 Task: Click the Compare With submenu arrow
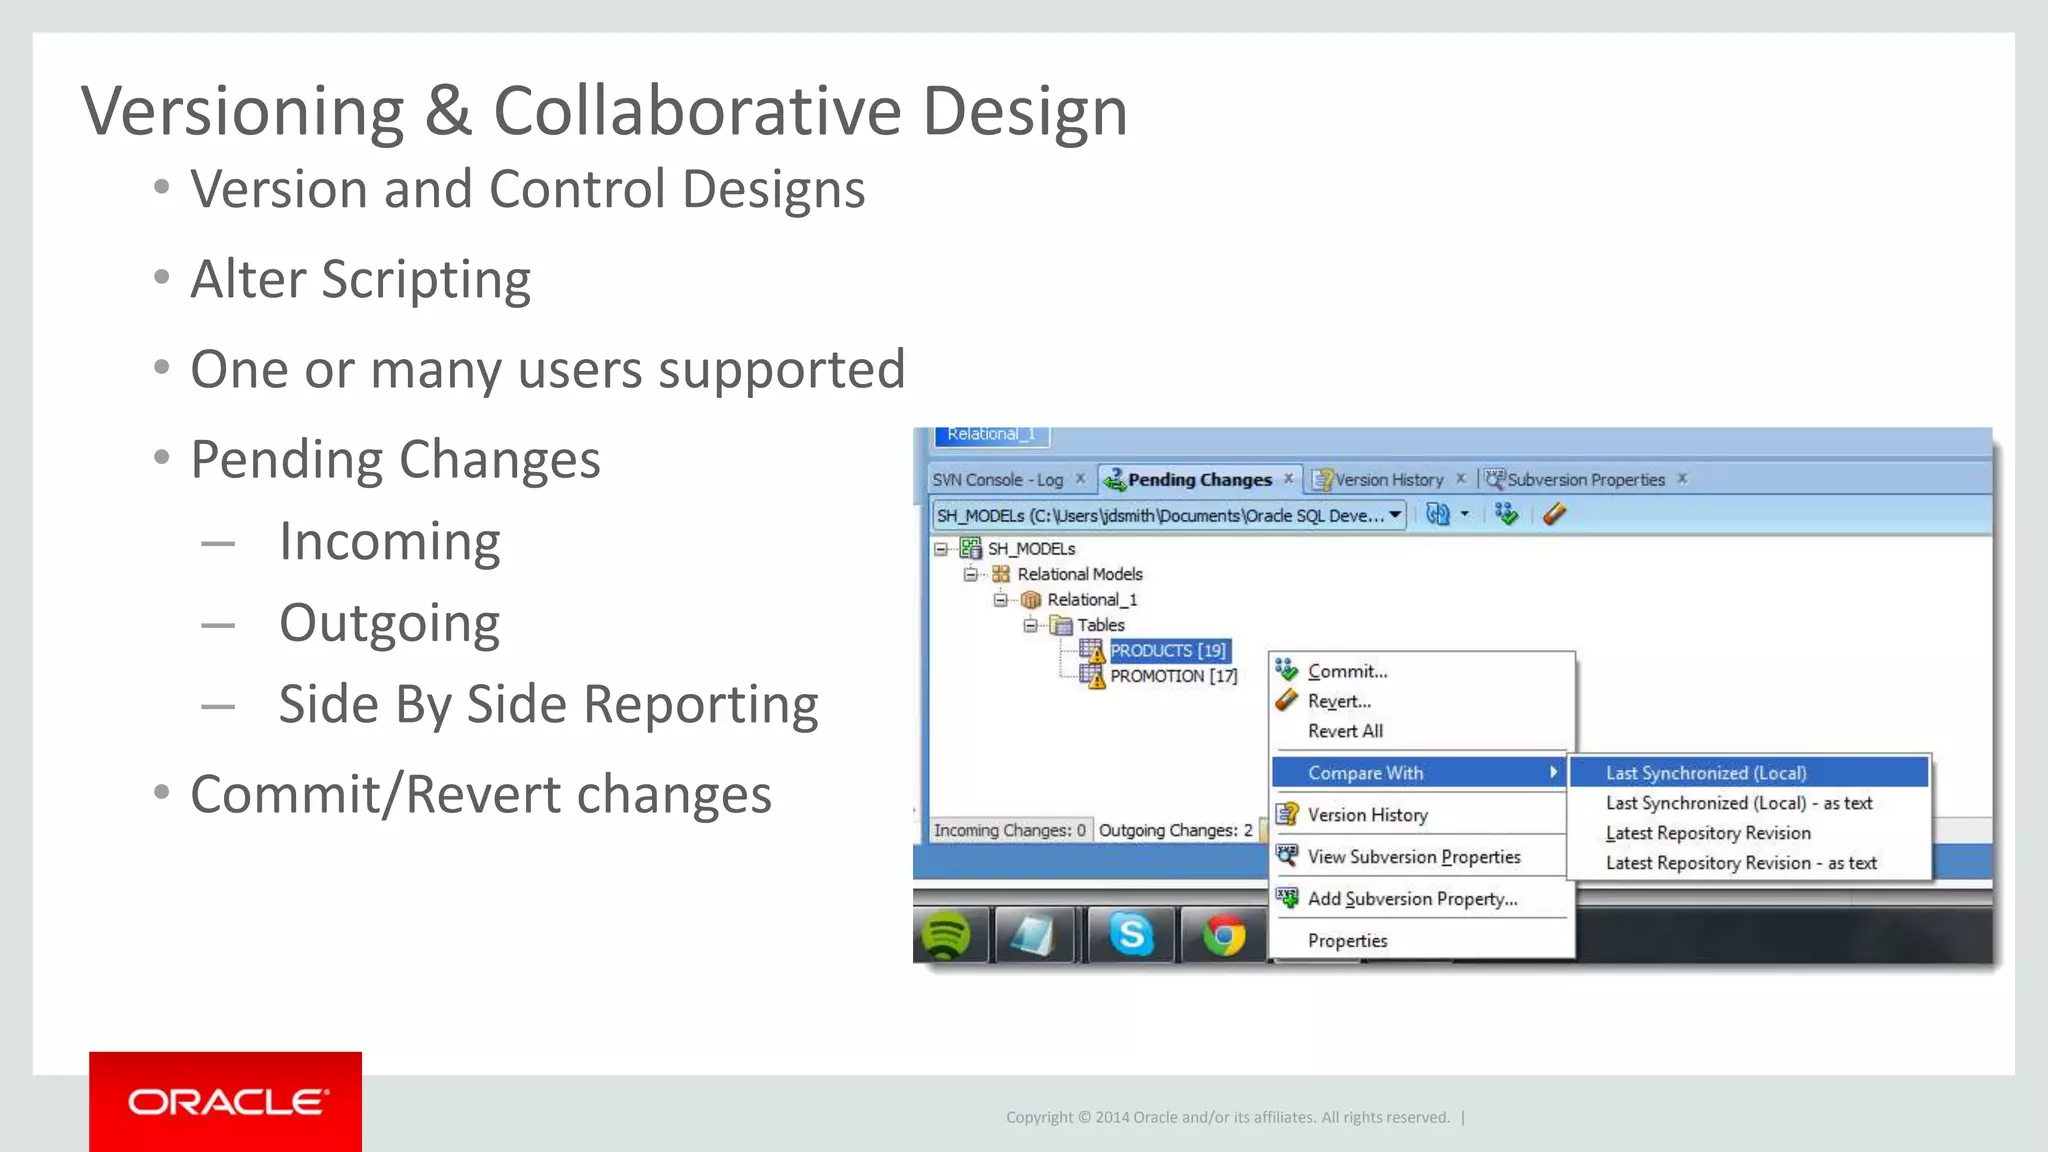(1553, 773)
